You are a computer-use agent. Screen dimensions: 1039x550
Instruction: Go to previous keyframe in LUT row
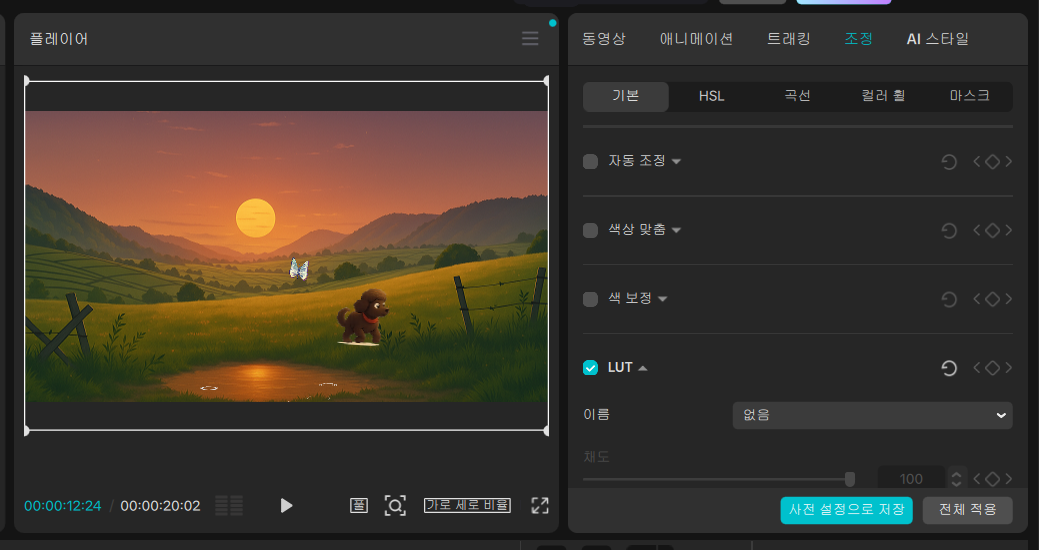[976, 368]
